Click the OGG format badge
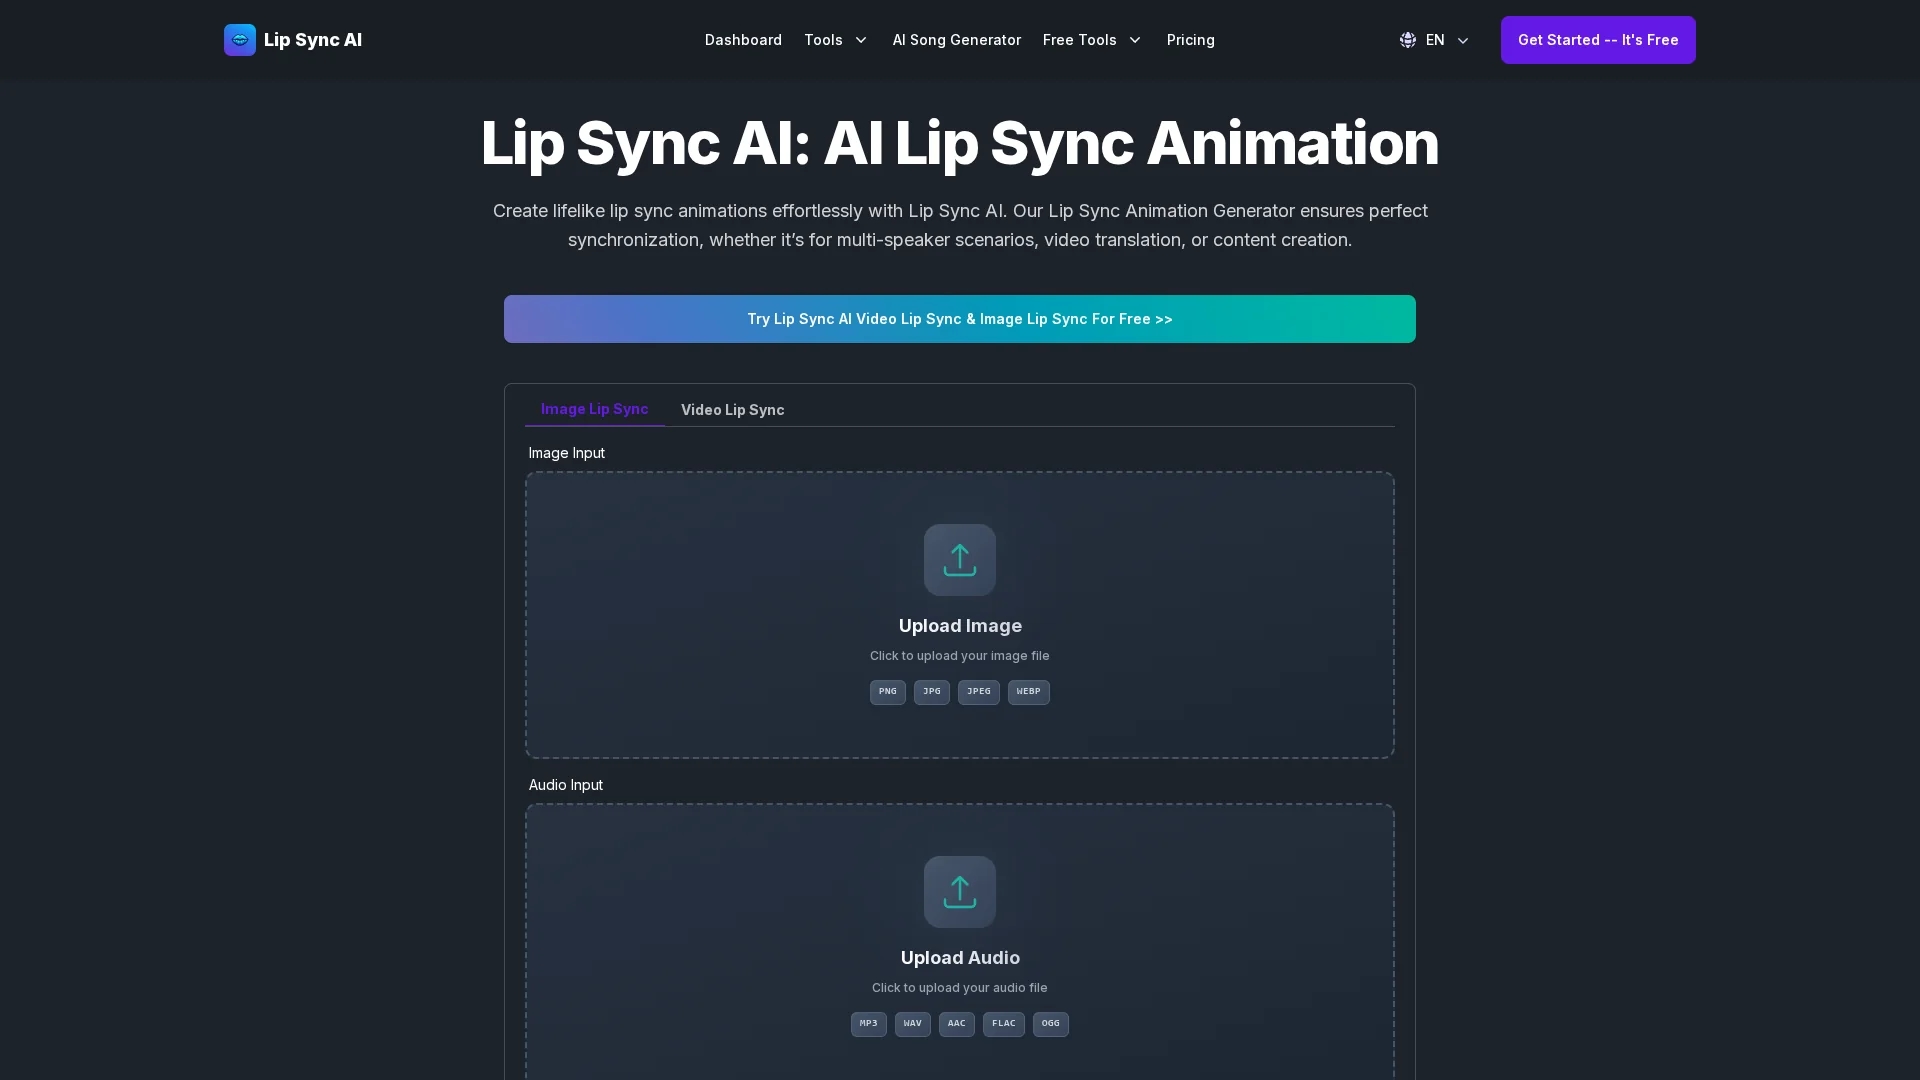Screen dimensions: 1920x1080 1051,1024
